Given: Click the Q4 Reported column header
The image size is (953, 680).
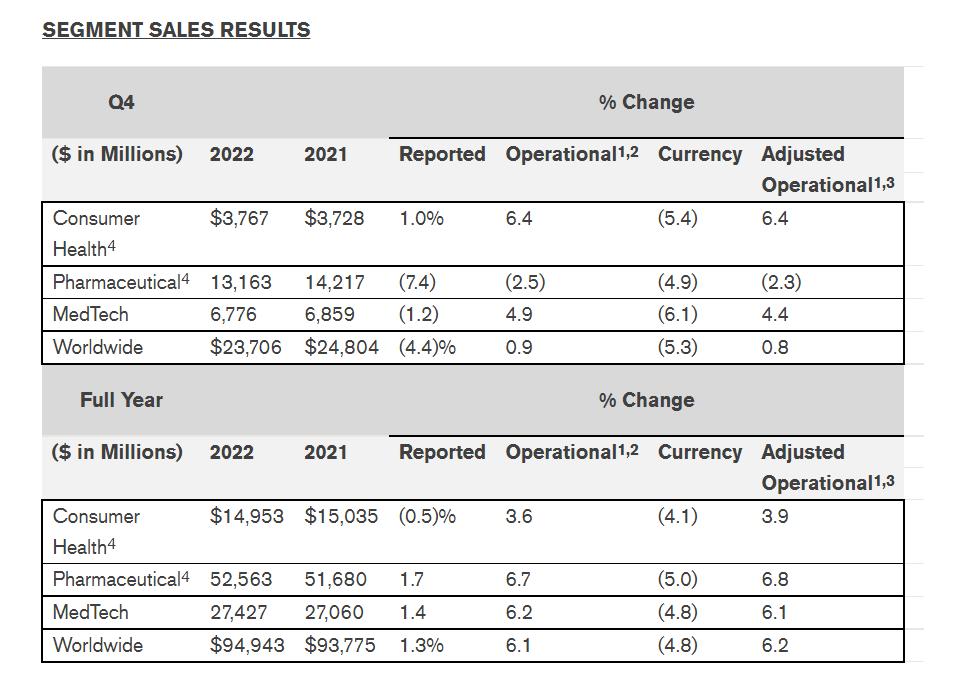Looking at the screenshot, I should (x=442, y=154).
